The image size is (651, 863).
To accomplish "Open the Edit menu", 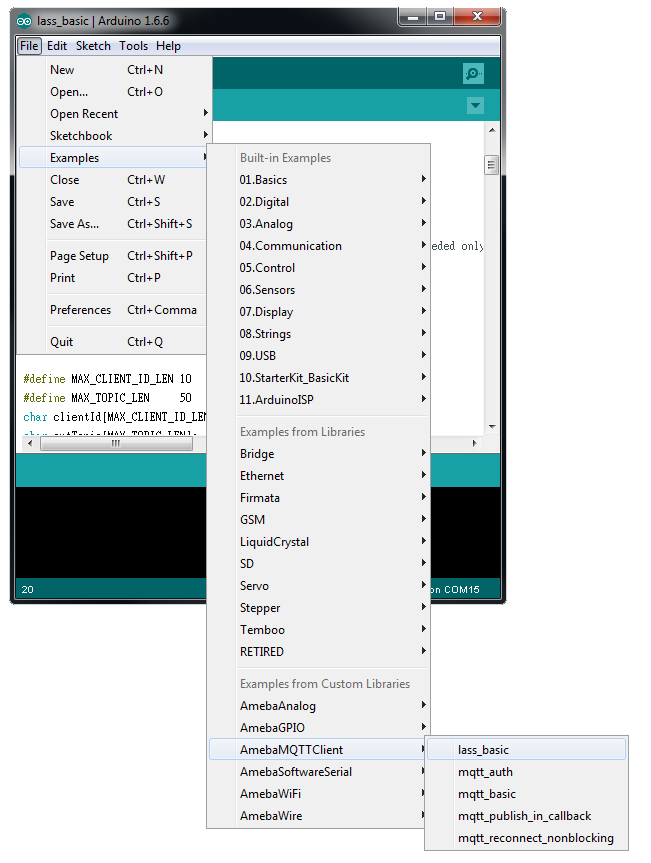I will [x=57, y=46].
